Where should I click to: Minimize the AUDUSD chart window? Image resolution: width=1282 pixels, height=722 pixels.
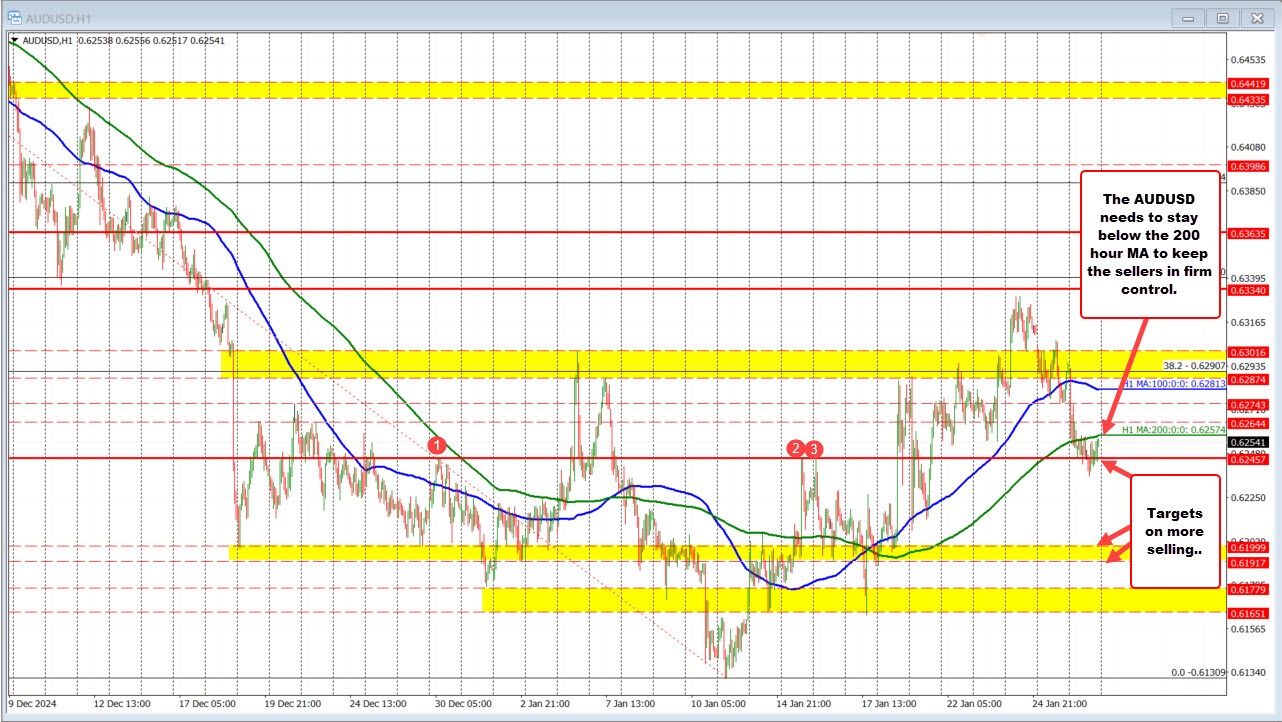click(1187, 17)
